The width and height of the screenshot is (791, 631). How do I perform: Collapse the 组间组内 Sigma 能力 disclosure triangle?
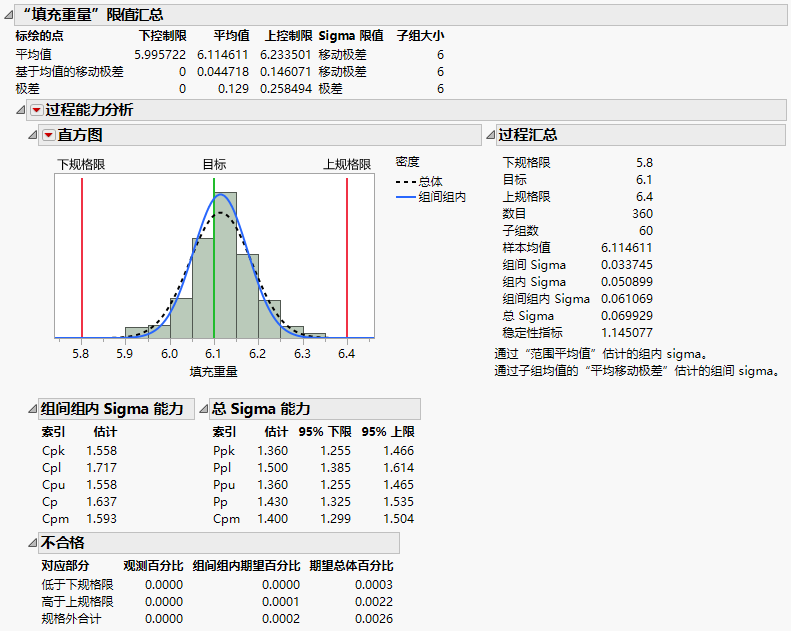click(x=32, y=409)
